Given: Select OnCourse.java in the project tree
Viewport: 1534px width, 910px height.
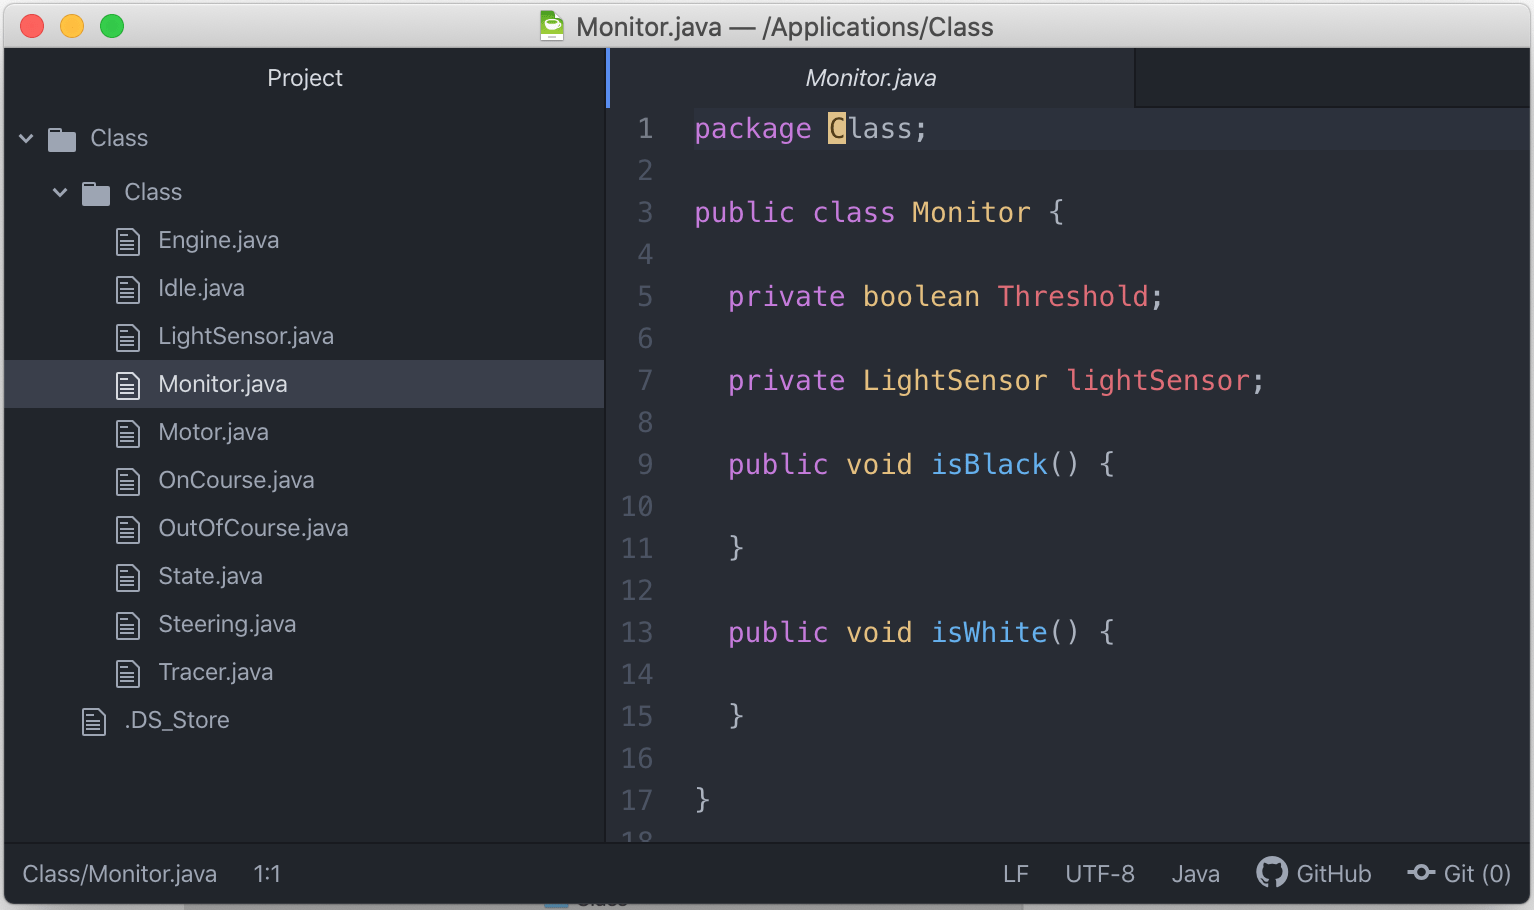Looking at the screenshot, I should [236, 480].
